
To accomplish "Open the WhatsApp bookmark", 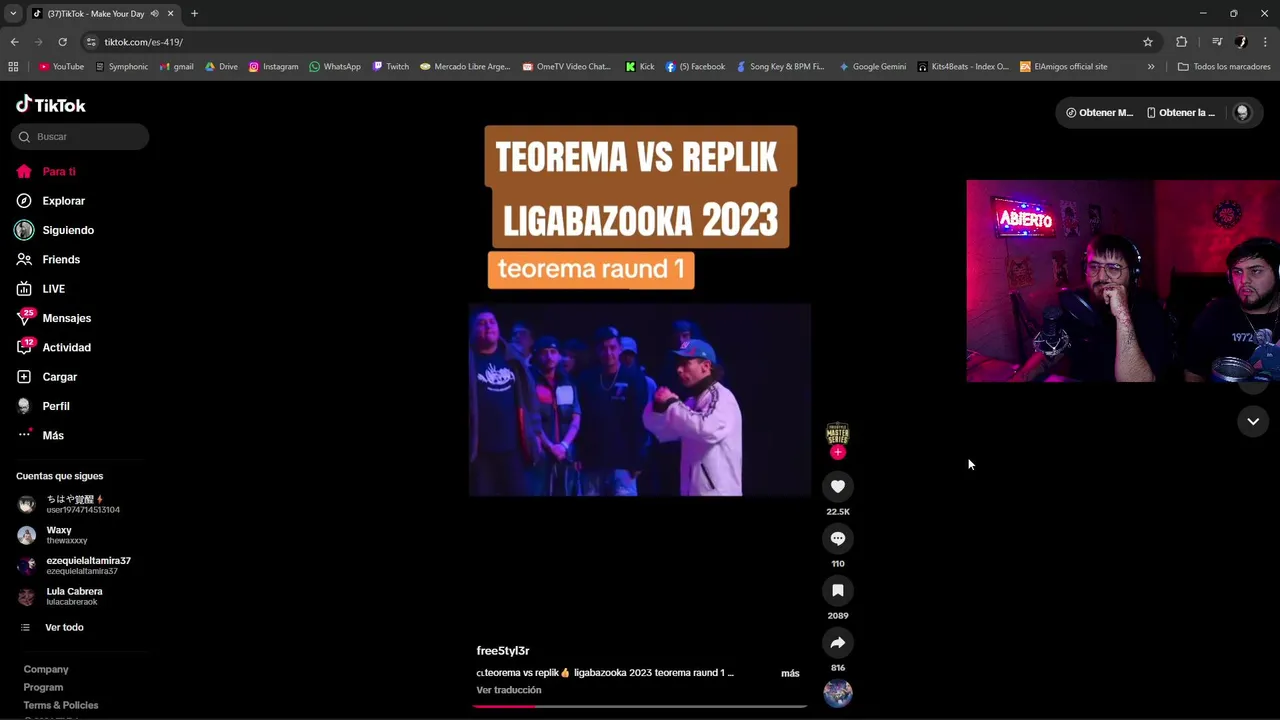I will (335, 67).
